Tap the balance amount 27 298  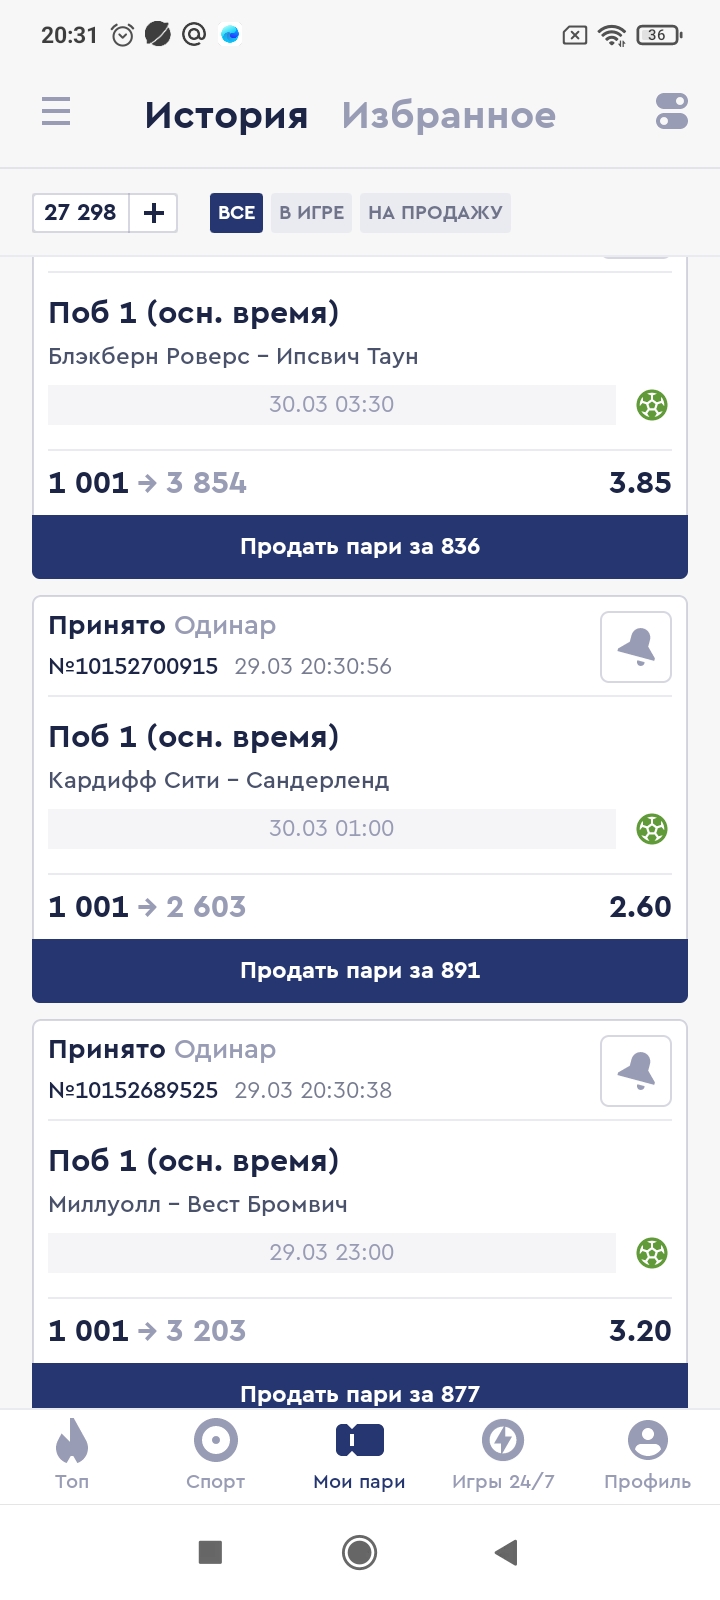click(x=81, y=213)
